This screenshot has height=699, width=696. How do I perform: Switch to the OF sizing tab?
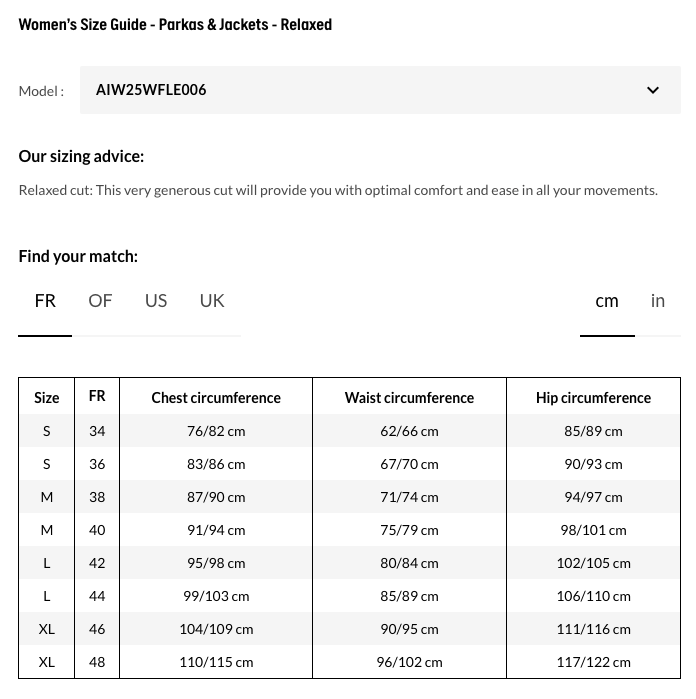pos(100,301)
